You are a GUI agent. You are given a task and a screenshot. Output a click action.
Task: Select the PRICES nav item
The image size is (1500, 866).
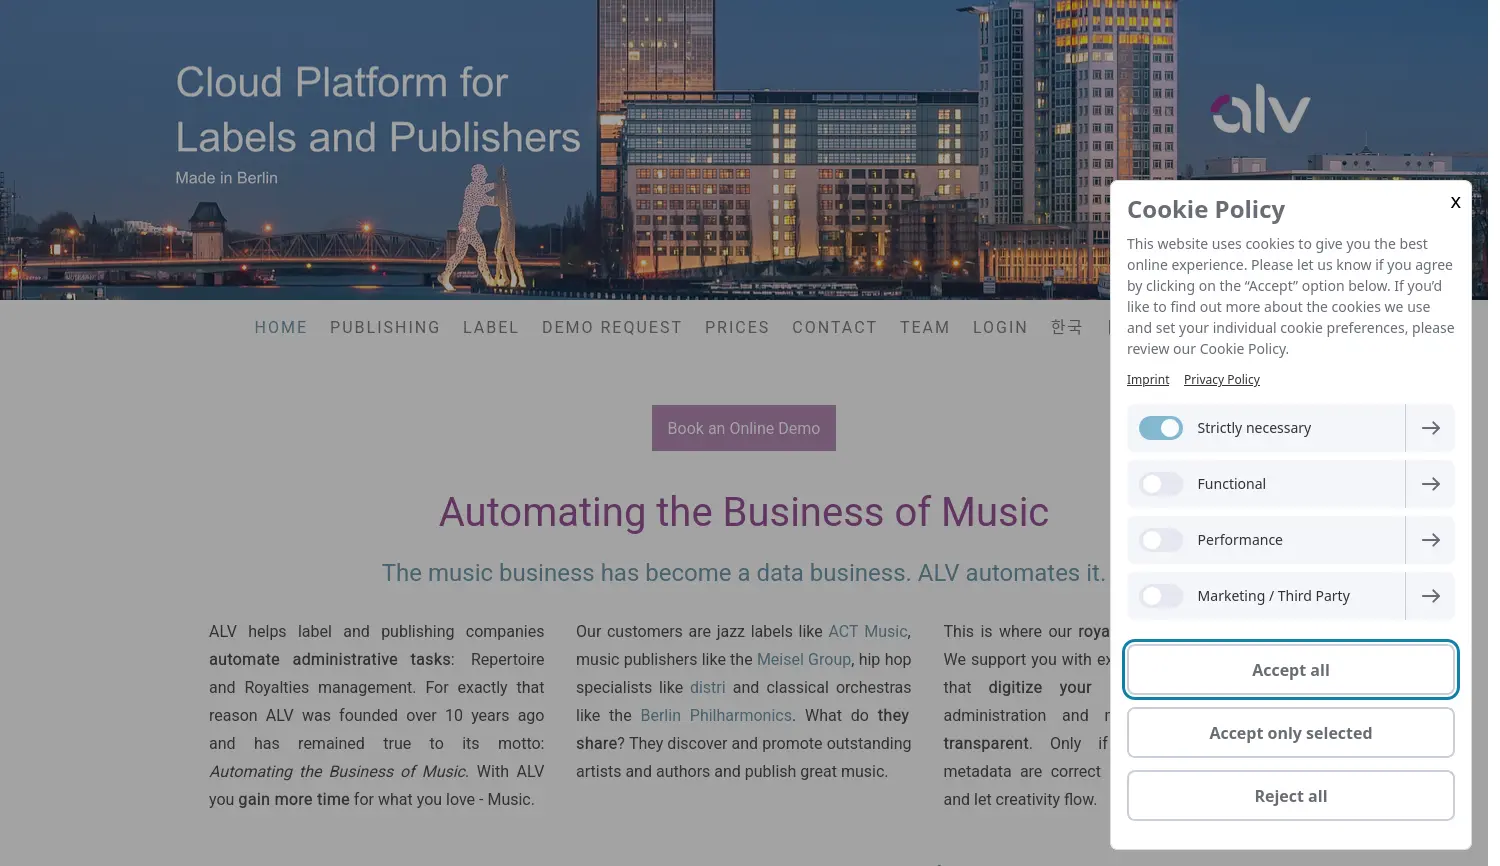pos(737,327)
